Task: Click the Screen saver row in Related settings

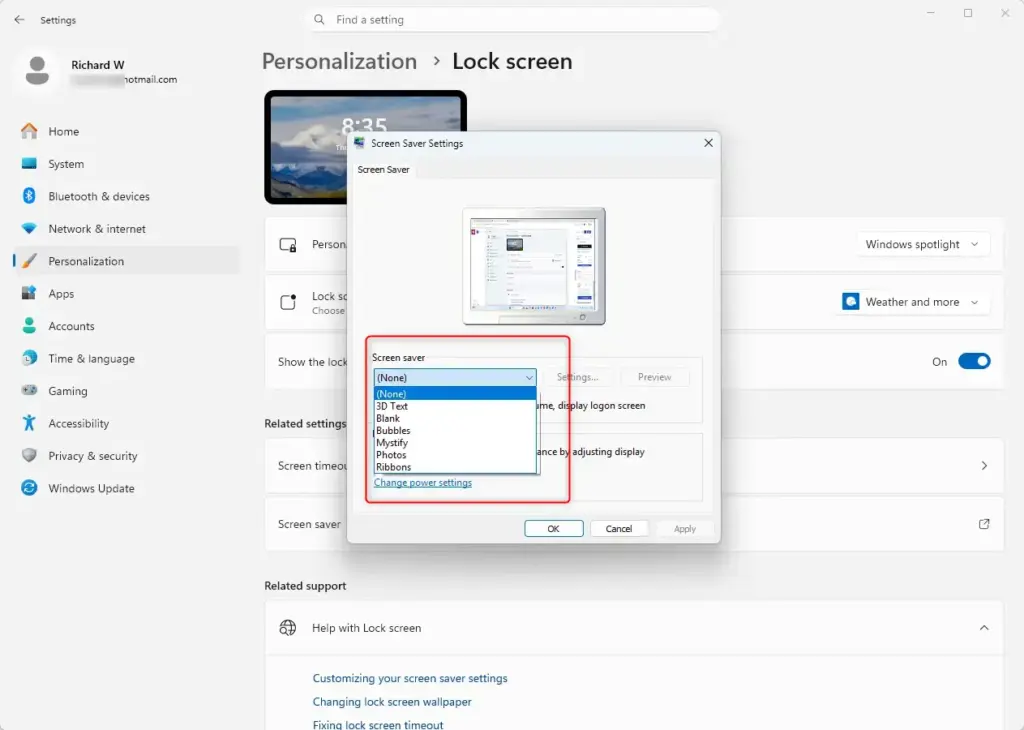Action: point(633,524)
